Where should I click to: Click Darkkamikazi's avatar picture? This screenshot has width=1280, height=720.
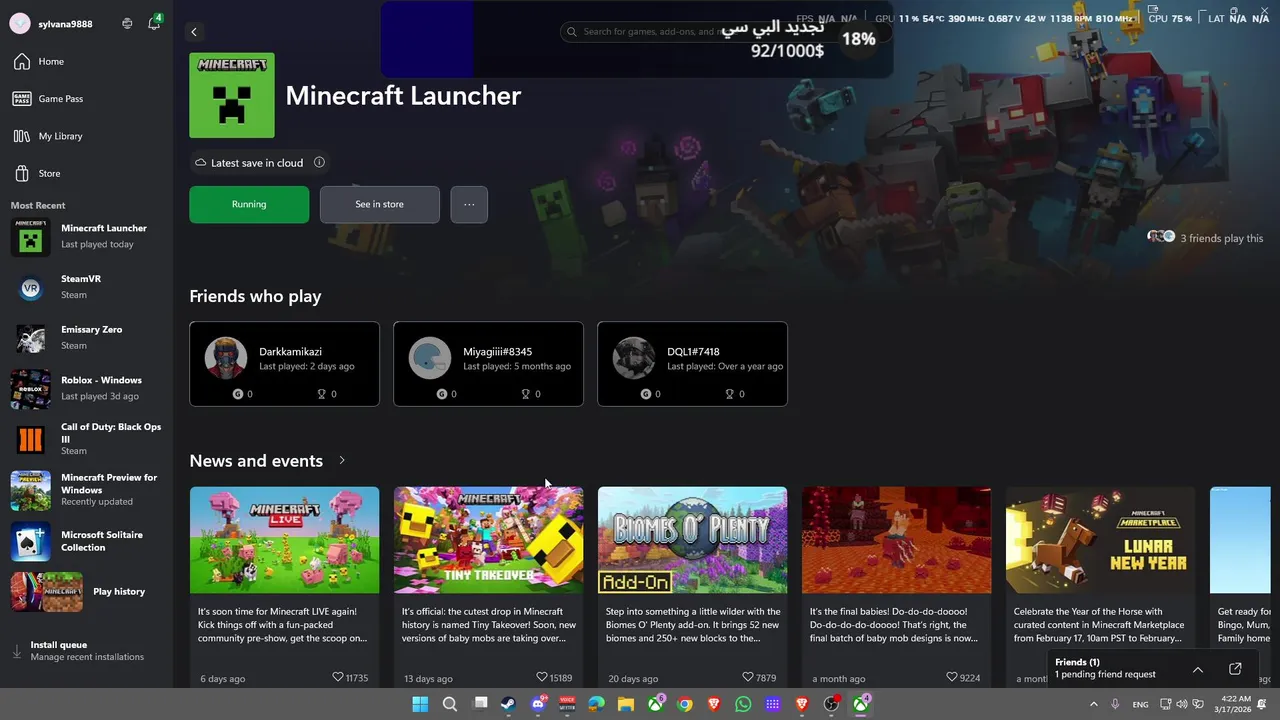(226, 358)
